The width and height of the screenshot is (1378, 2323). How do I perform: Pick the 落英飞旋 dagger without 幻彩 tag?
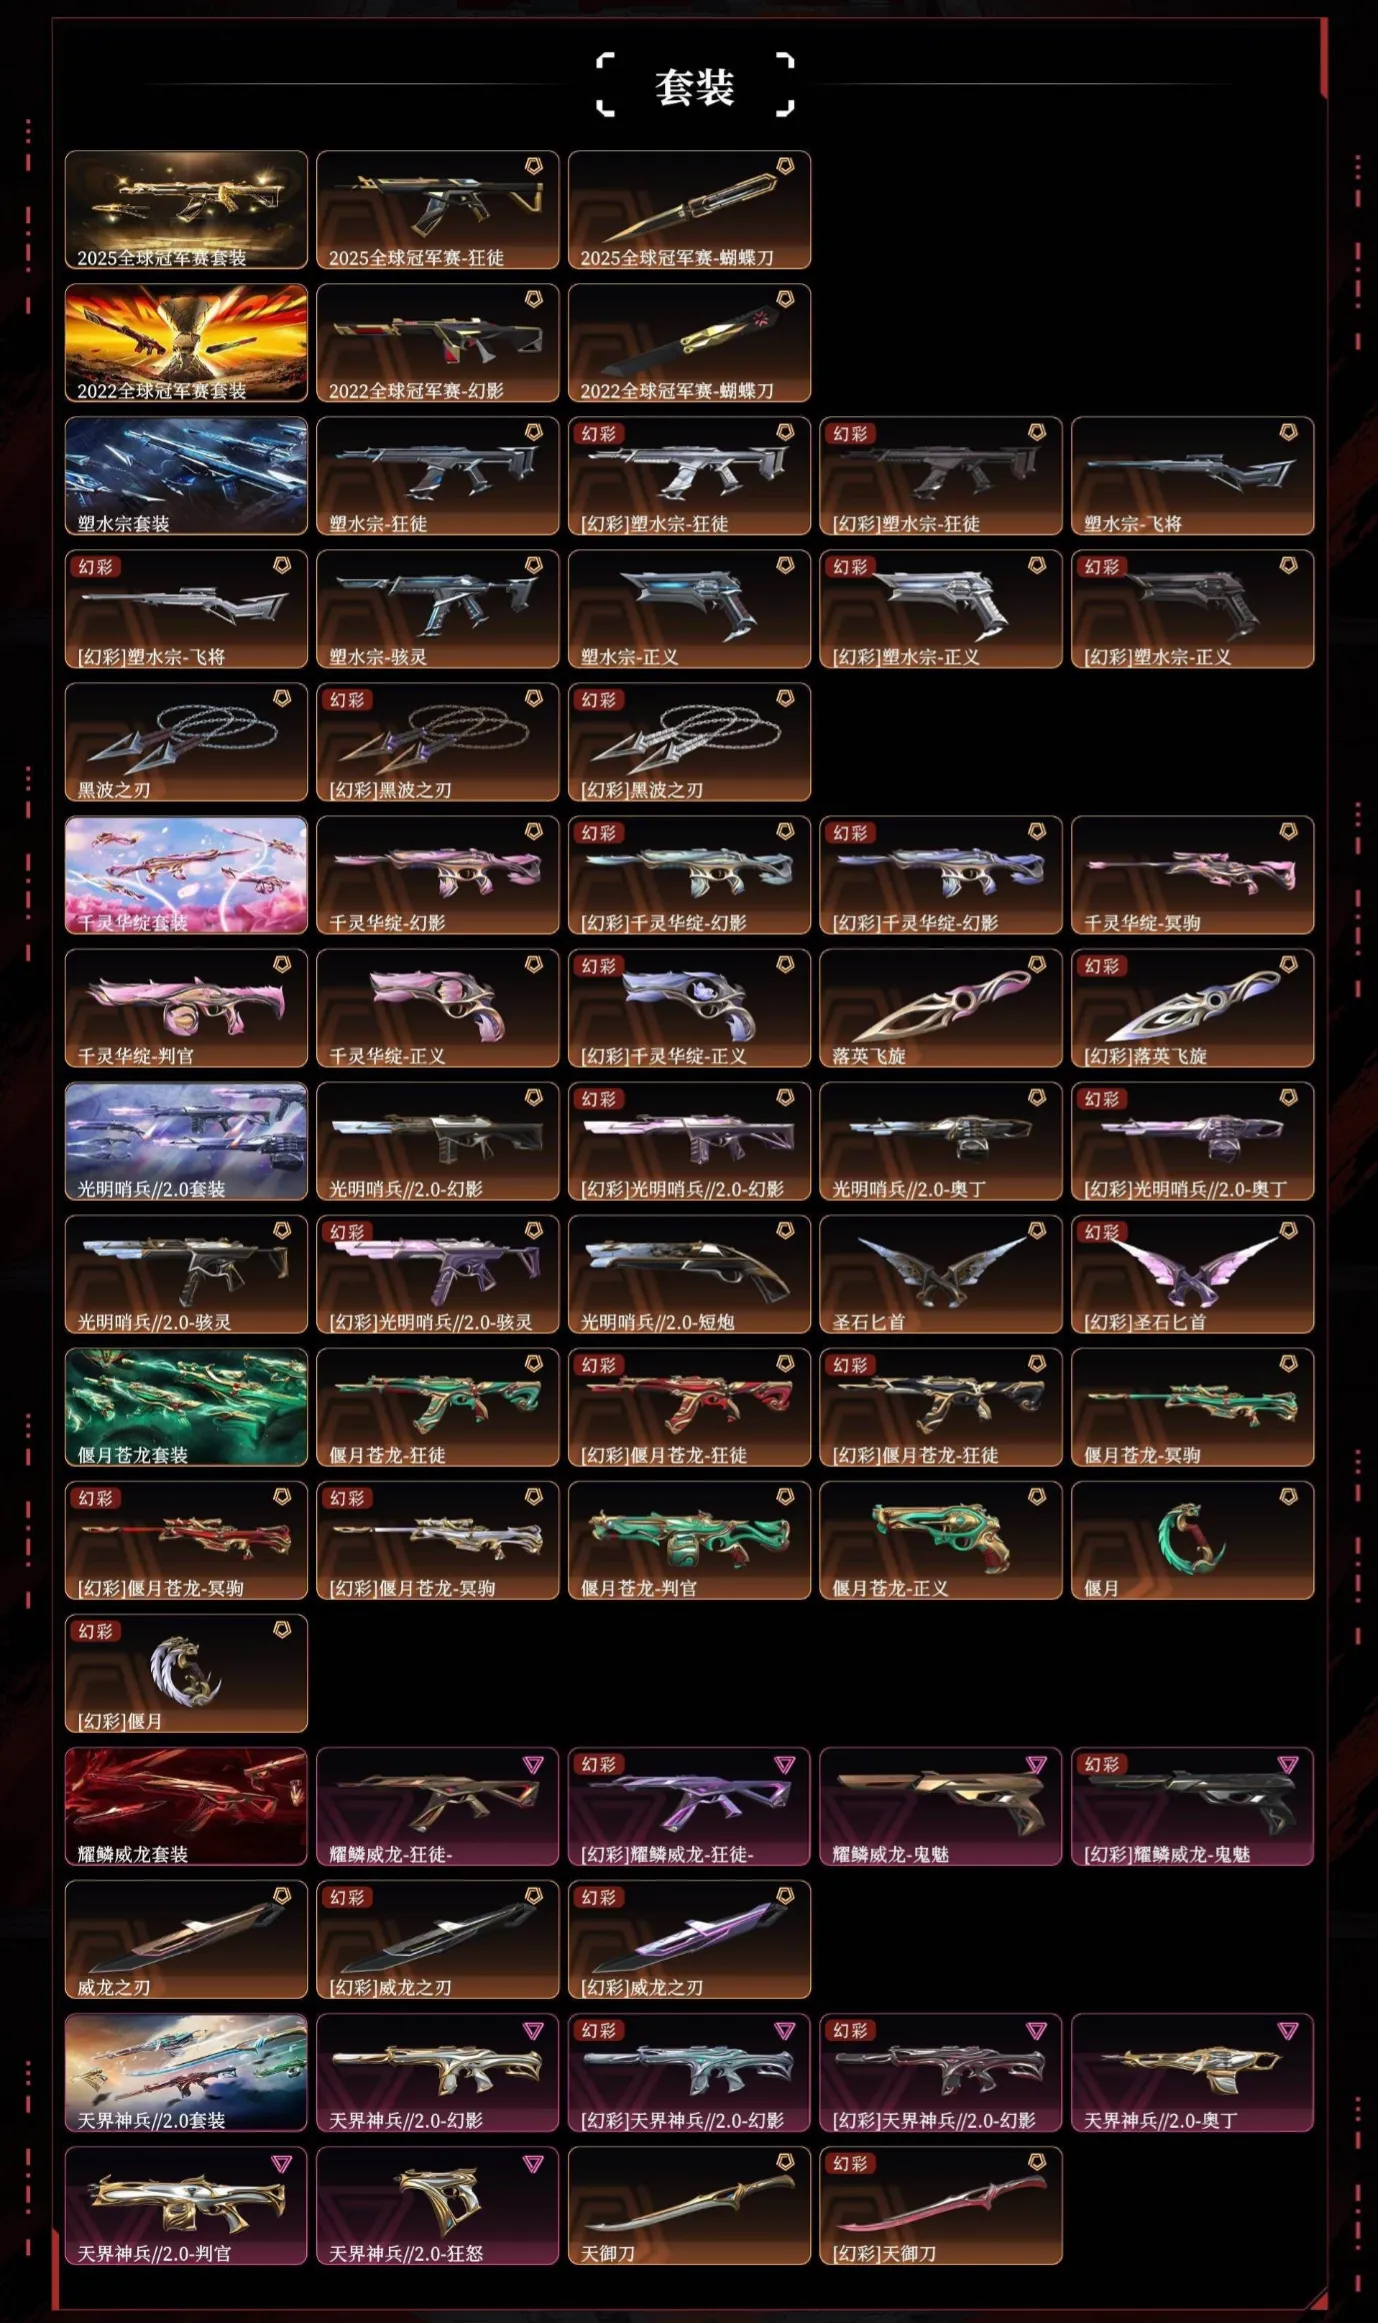pos(941,1008)
